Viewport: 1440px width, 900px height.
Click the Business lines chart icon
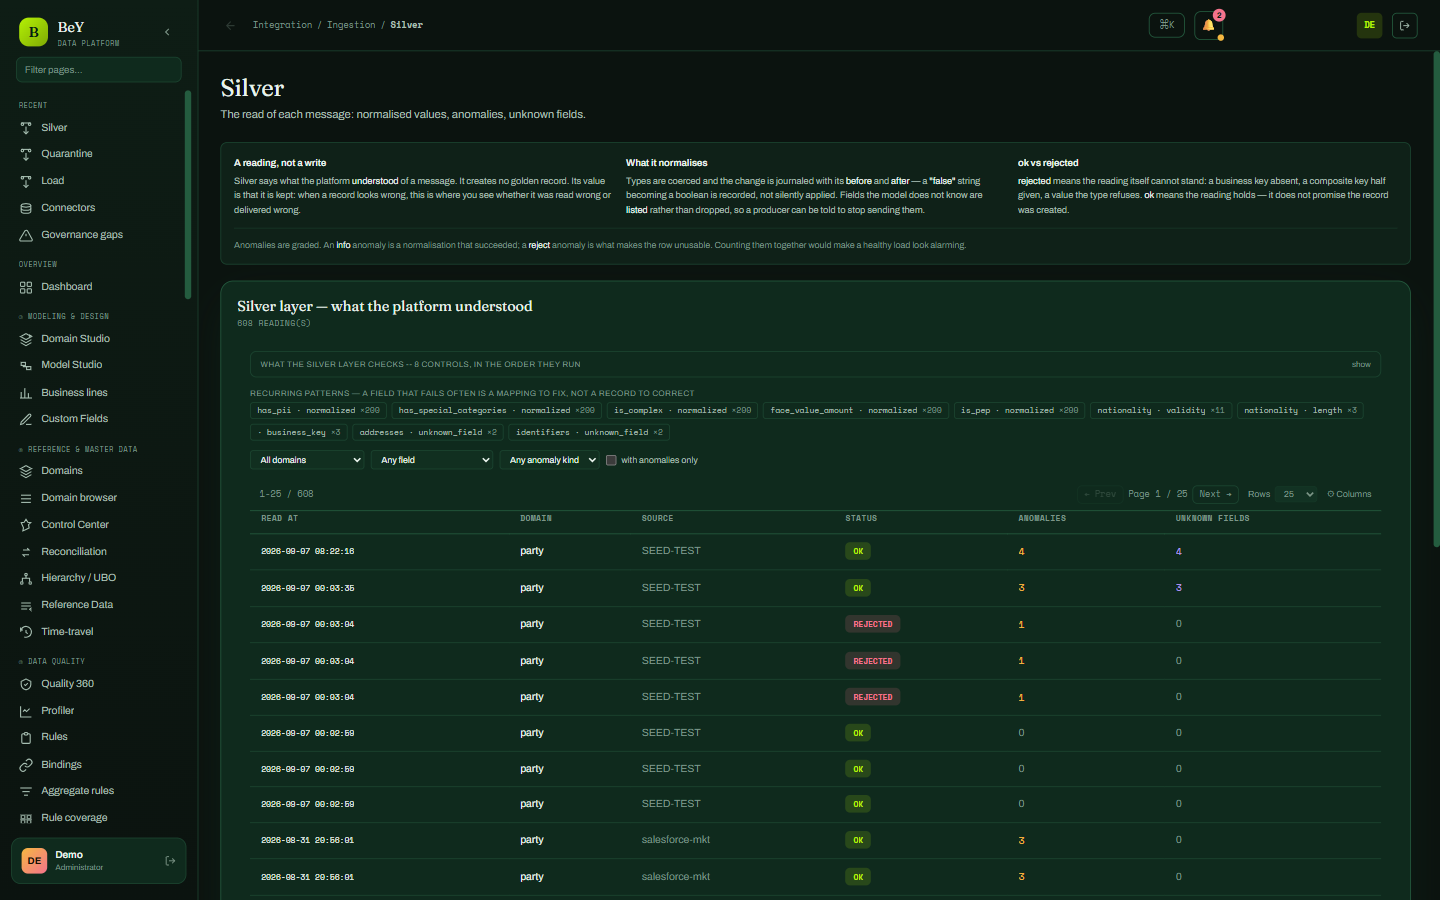(26, 393)
